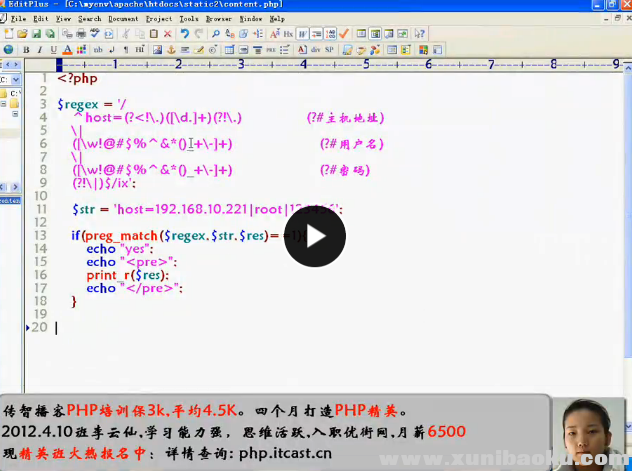Click the Find magnifier icon
The image size is (632, 471).
pyautogui.click(x=215, y=34)
